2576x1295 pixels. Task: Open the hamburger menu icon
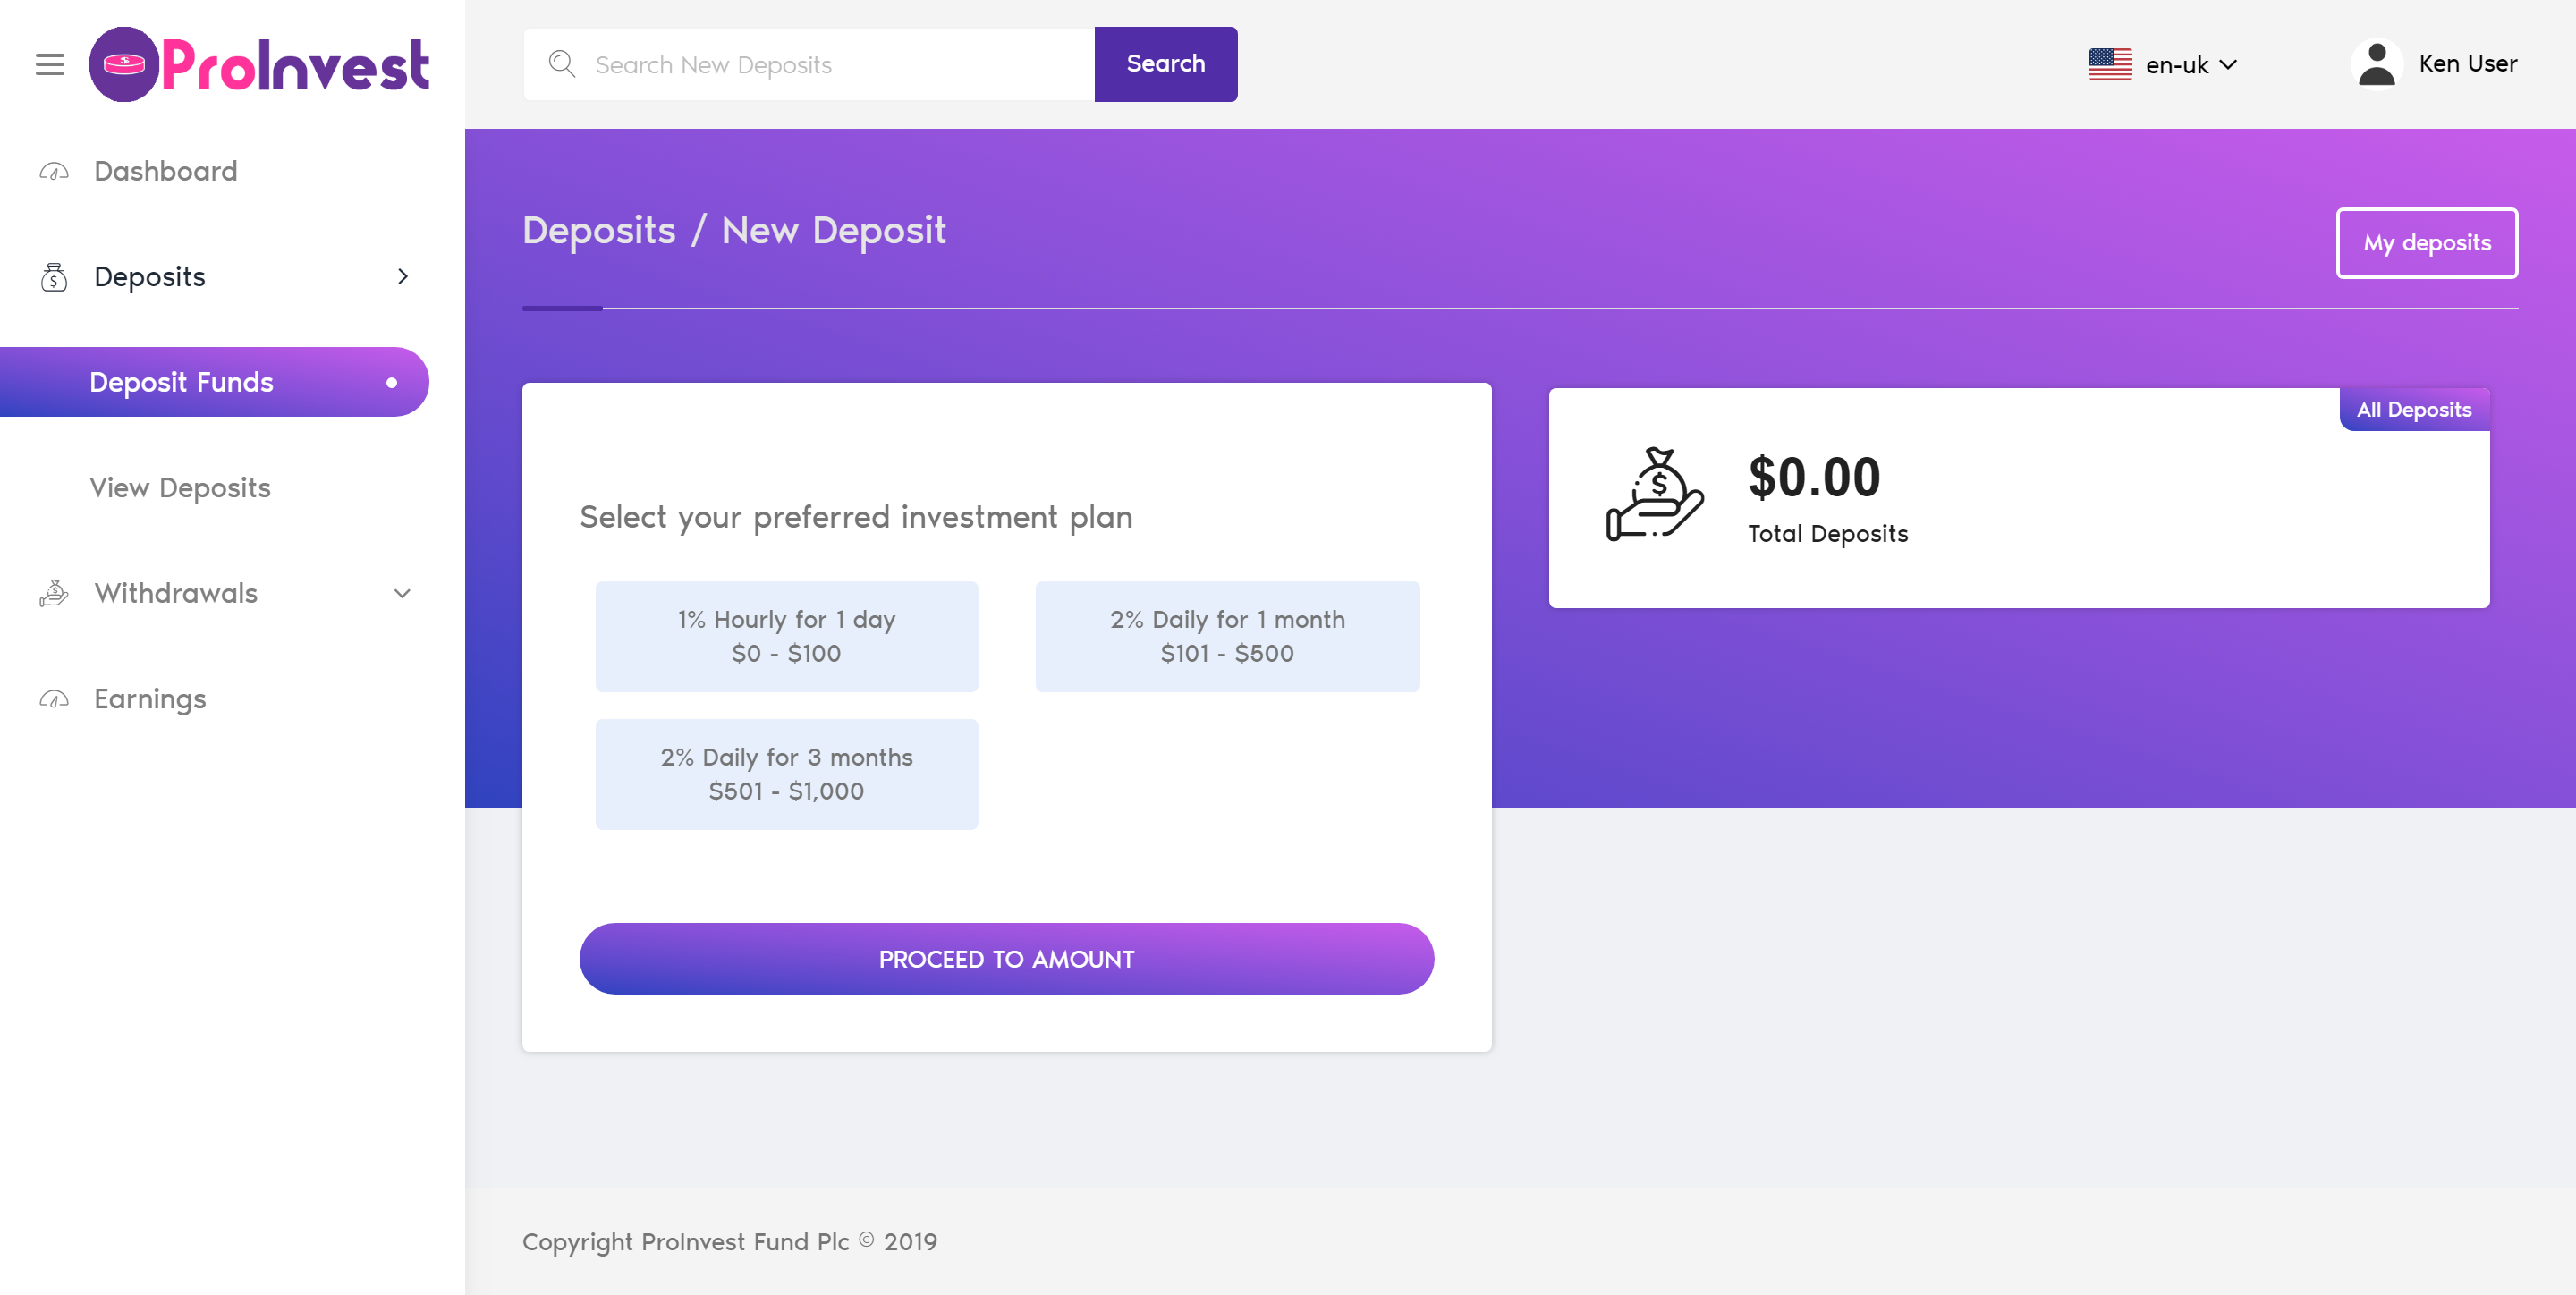click(50, 65)
